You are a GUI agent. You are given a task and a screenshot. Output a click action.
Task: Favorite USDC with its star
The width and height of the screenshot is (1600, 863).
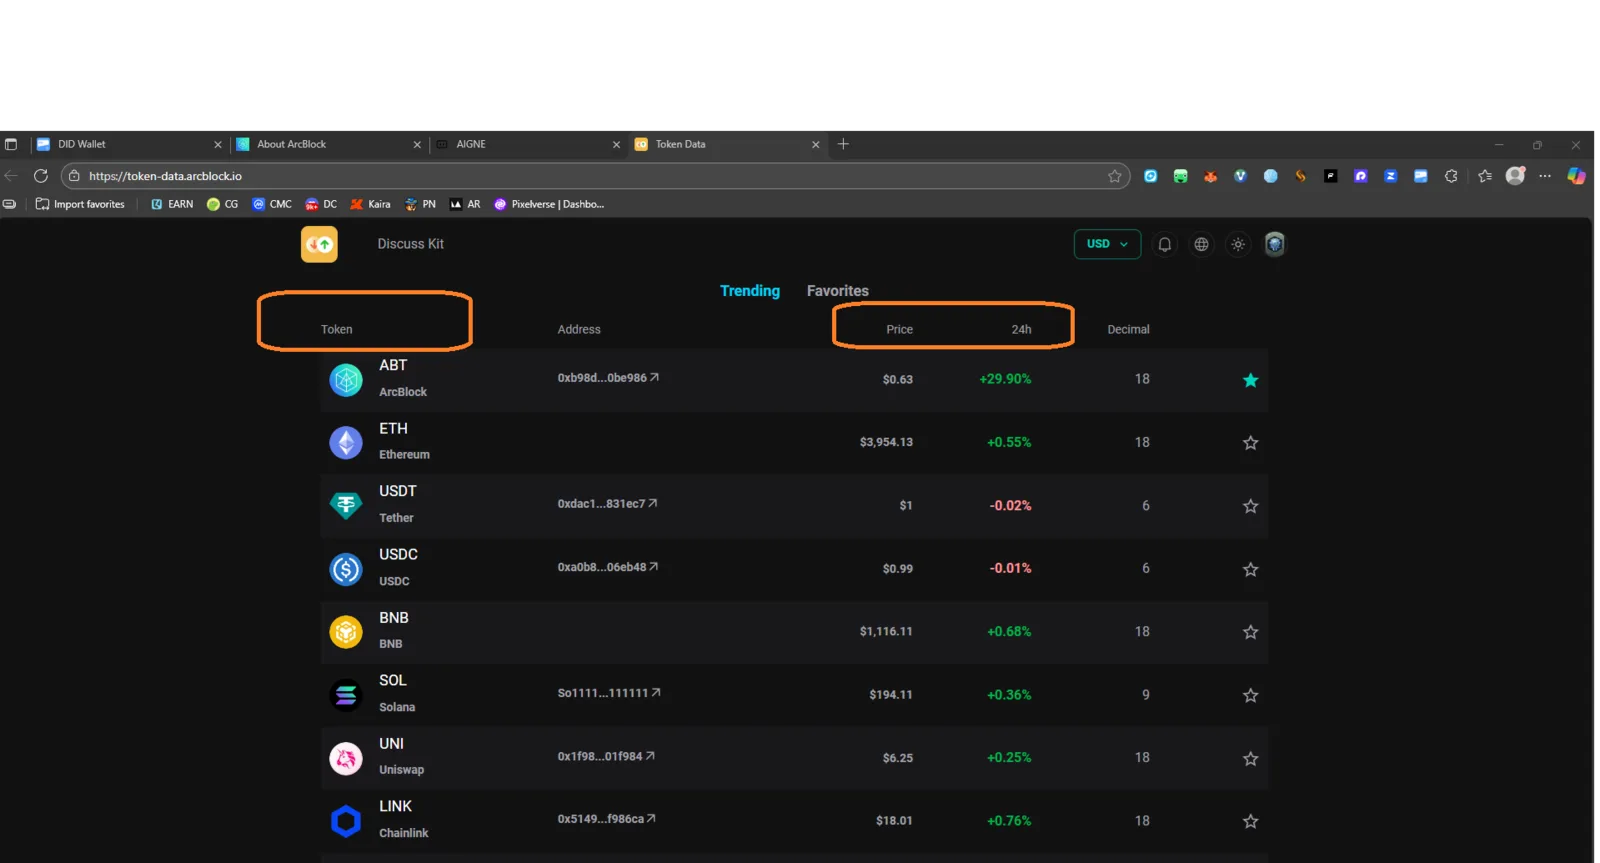(x=1250, y=569)
